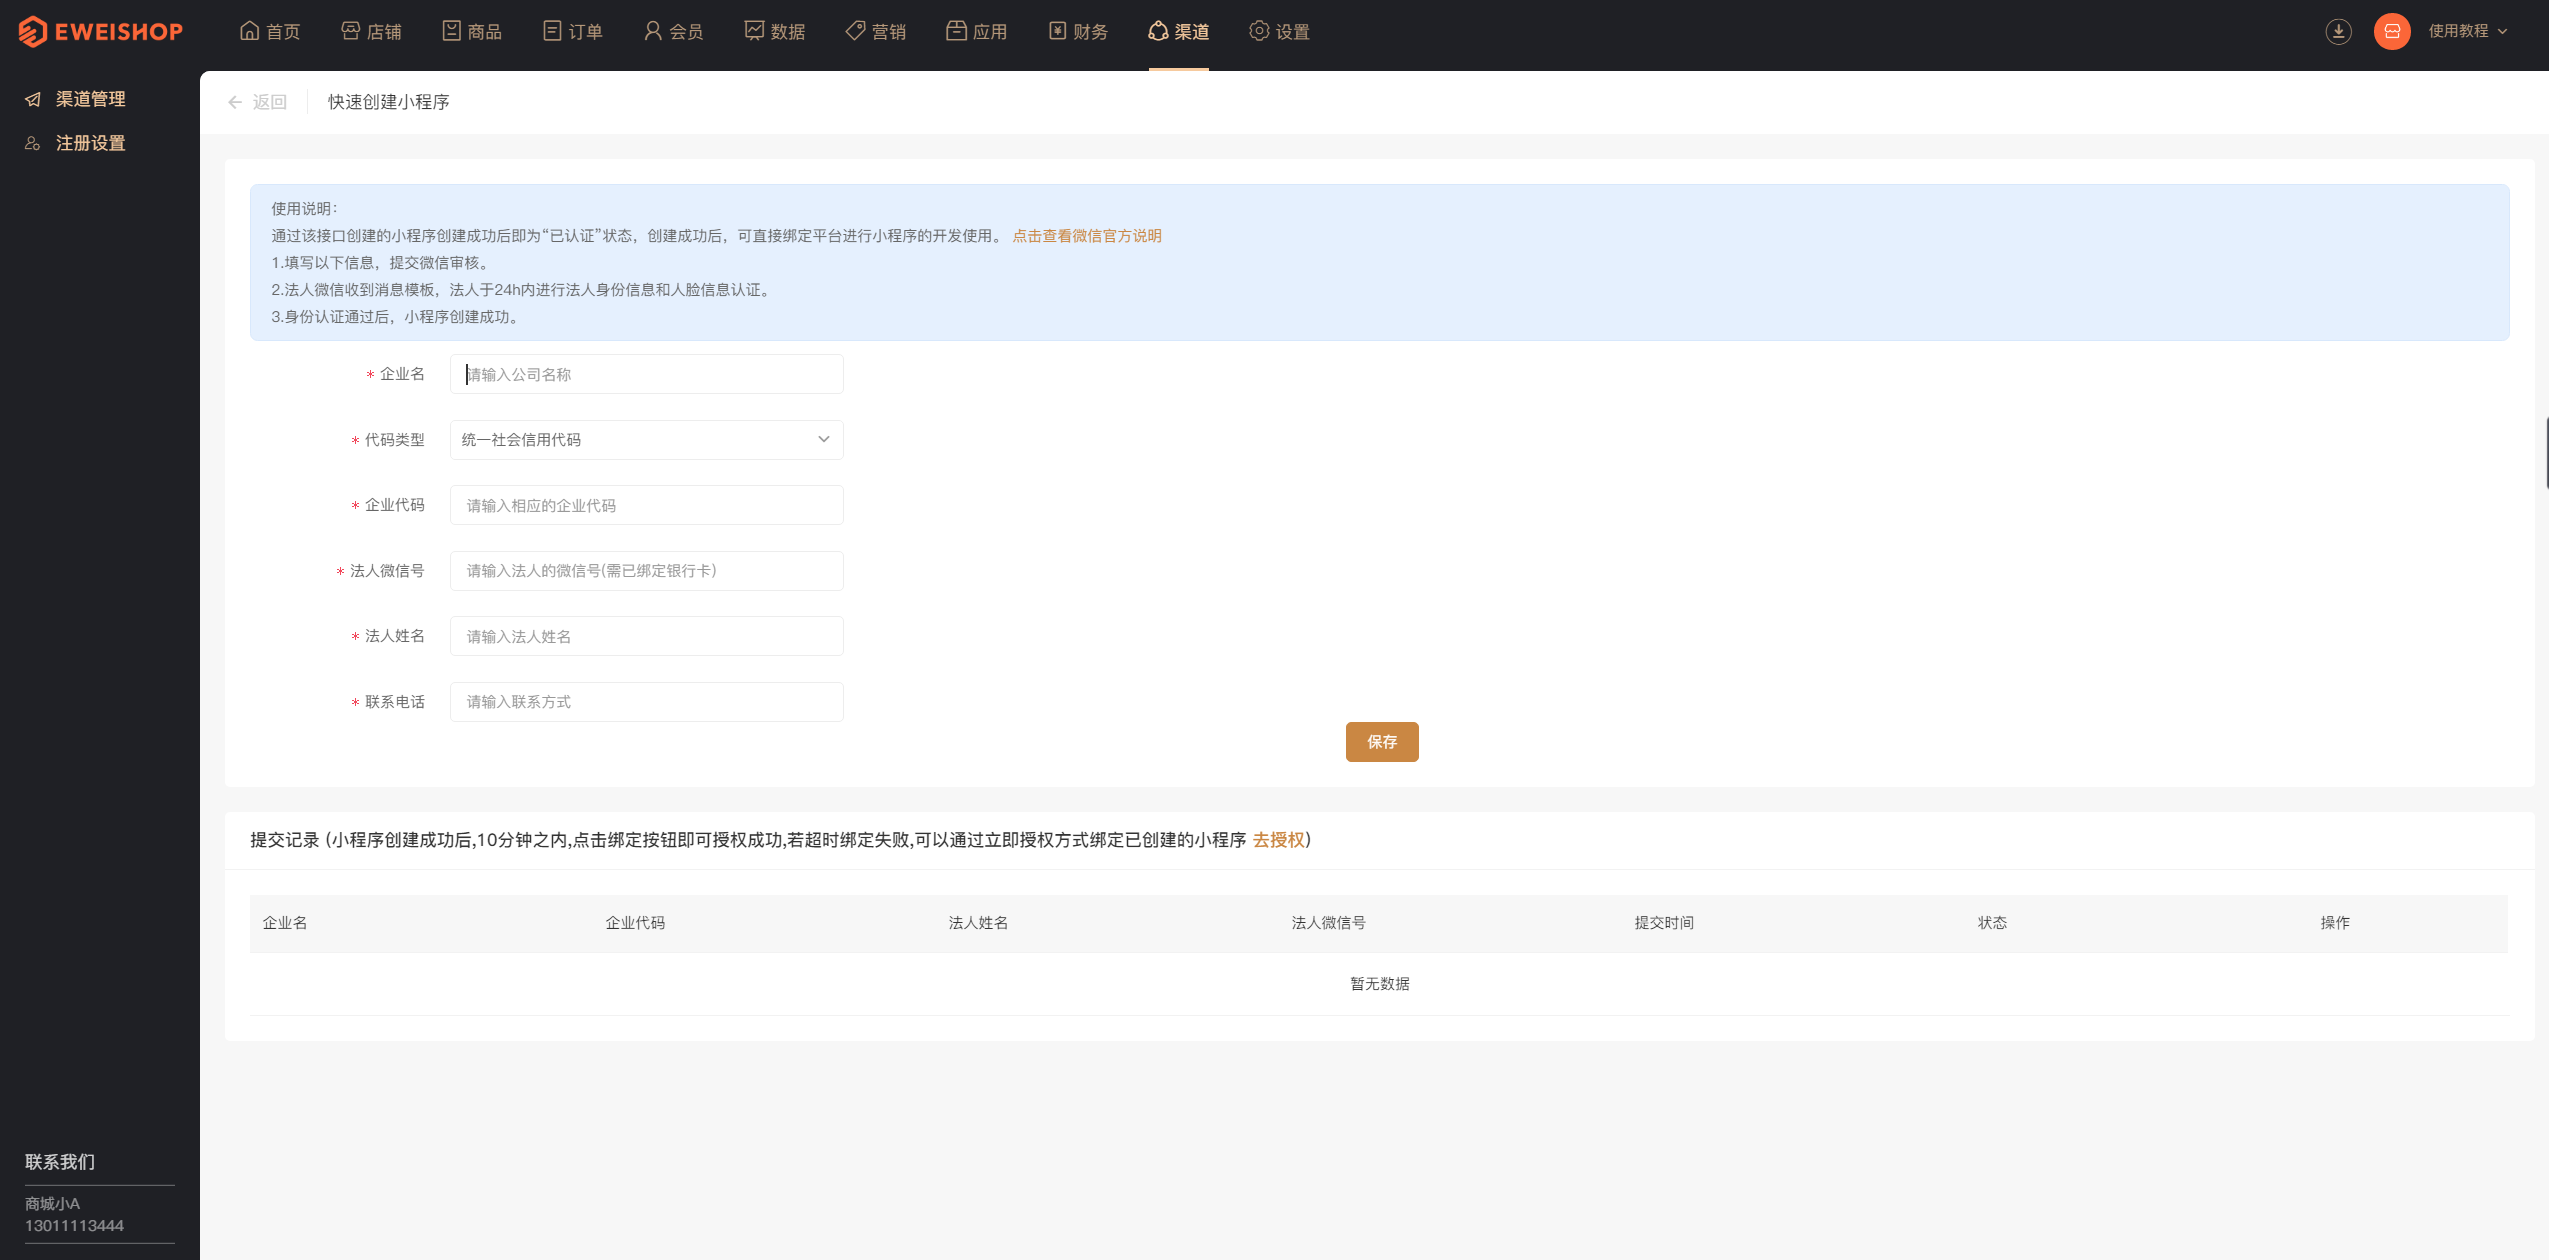Click the 财务 finance icon
This screenshot has width=2549, height=1260.
1058,31
